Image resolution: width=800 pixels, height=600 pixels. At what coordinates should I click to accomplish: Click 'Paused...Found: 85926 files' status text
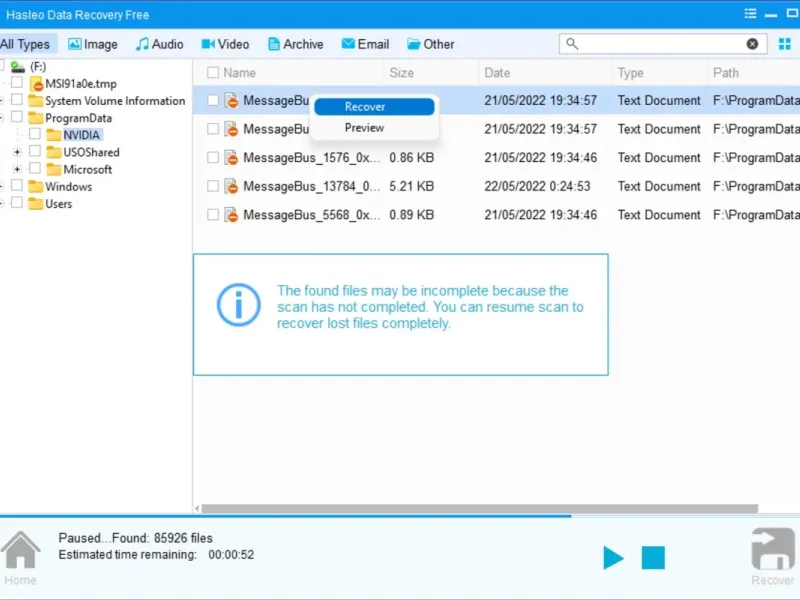coord(135,538)
